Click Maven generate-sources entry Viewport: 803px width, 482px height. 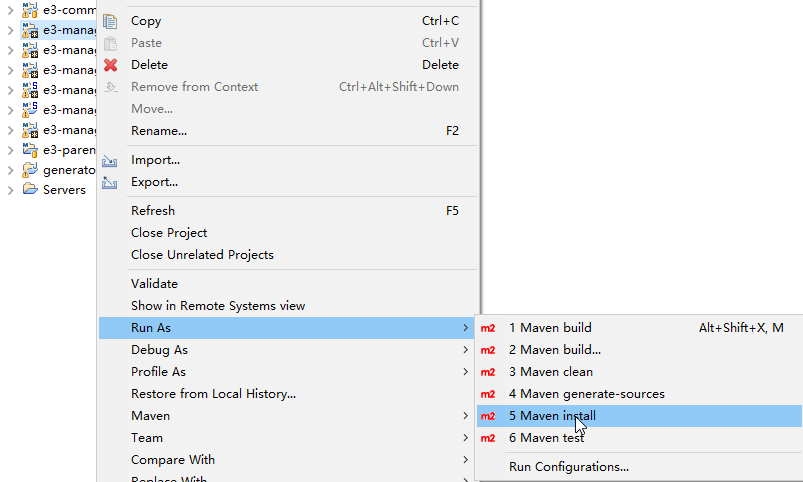point(586,394)
